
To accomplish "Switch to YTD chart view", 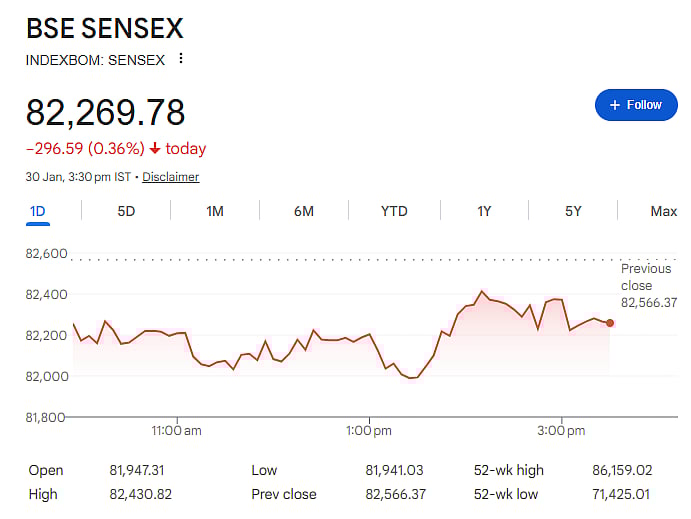I will pyautogui.click(x=394, y=211).
